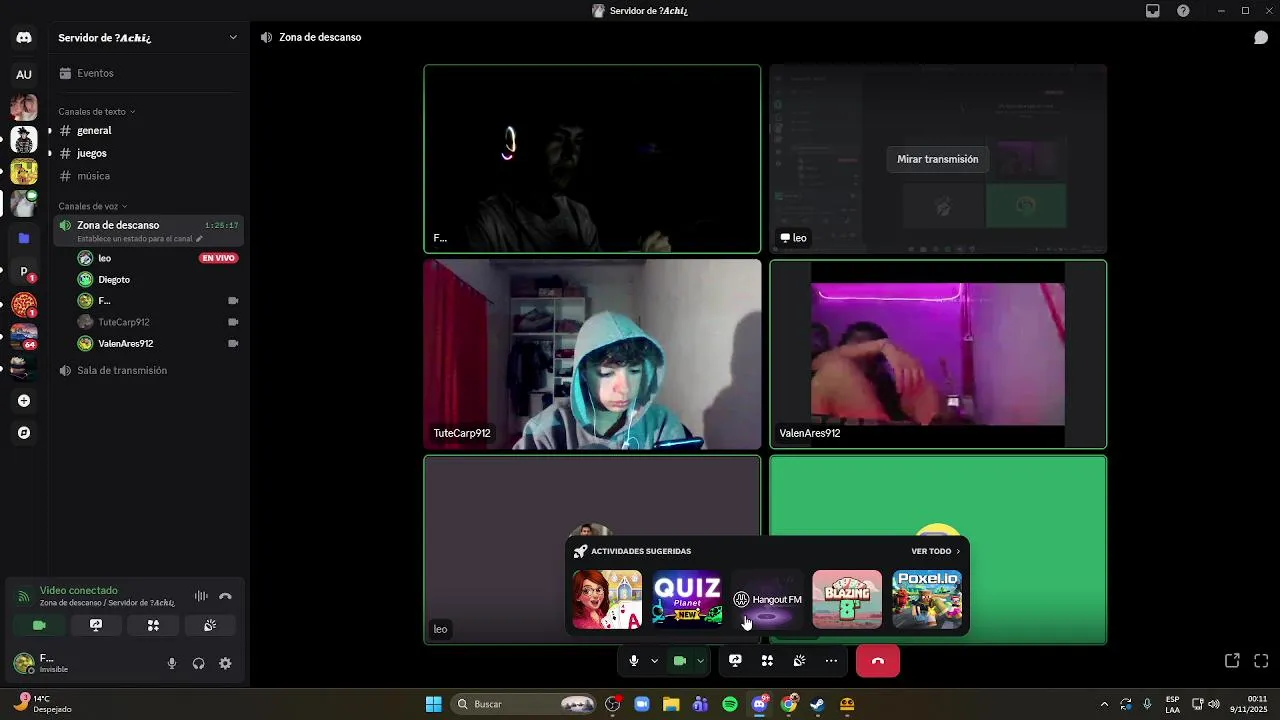Image resolution: width=1280 pixels, height=720 pixels.
Task: Launch the Quiz Planet activity
Action: (687, 599)
